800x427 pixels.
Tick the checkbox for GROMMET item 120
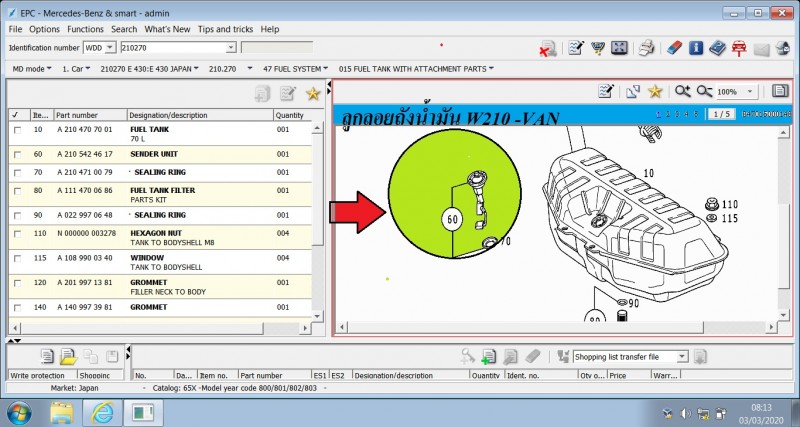click(x=18, y=283)
